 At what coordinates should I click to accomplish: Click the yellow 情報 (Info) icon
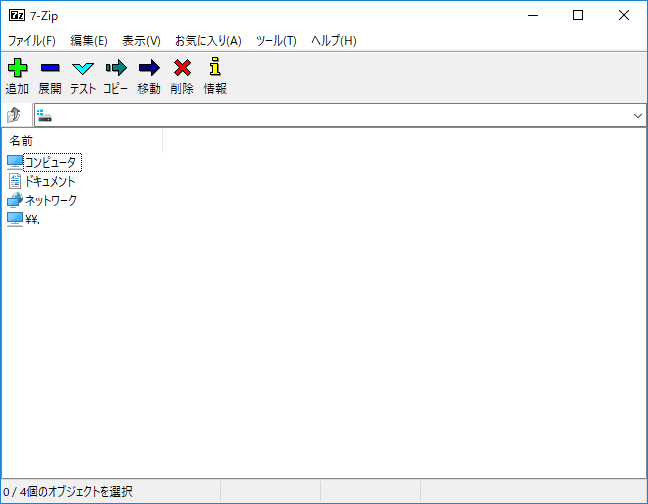215,67
